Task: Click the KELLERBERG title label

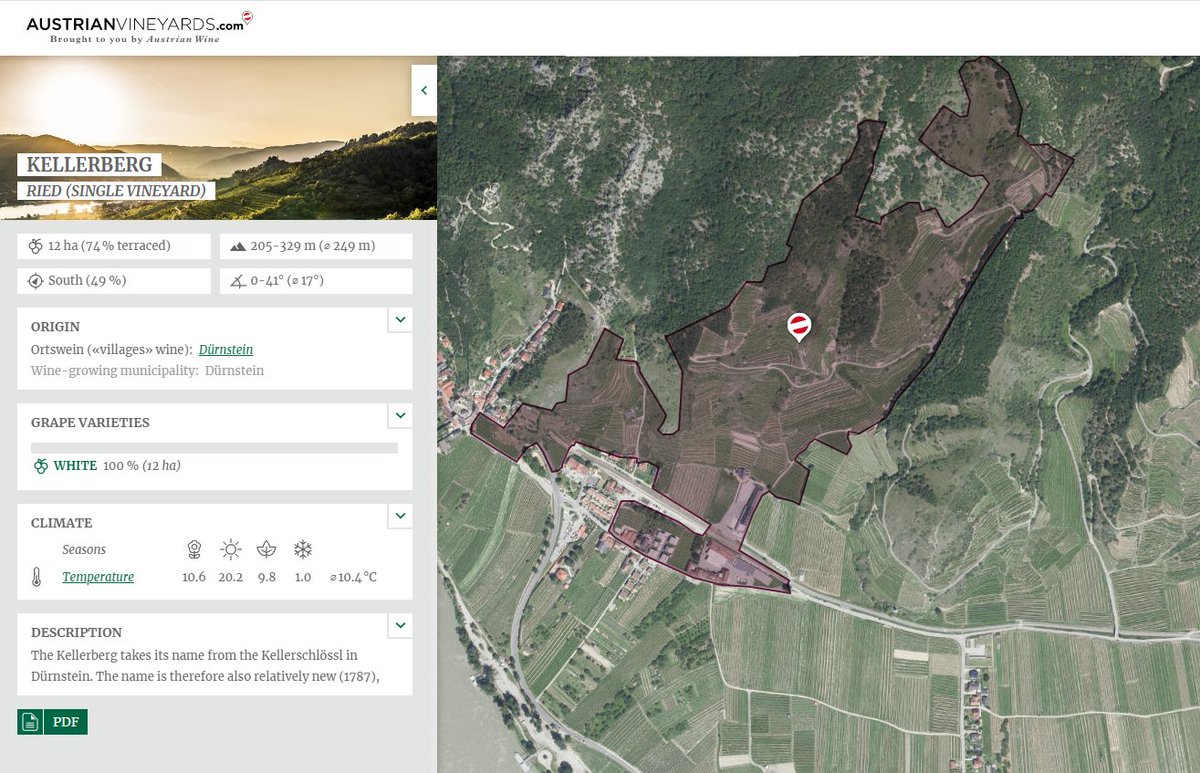Action: tap(89, 165)
